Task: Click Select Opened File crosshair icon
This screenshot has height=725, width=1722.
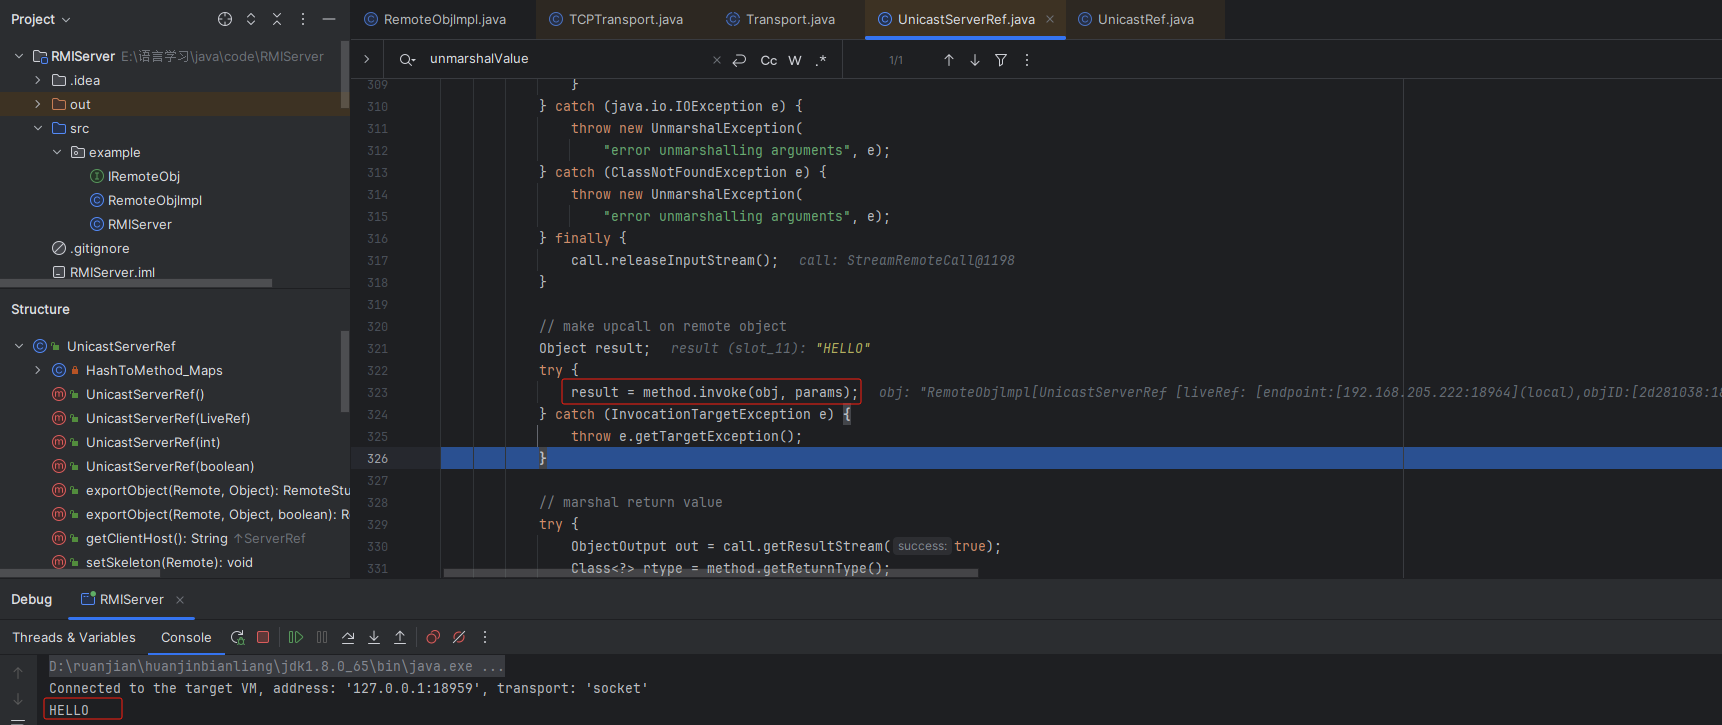Action: [x=225, y=19]
